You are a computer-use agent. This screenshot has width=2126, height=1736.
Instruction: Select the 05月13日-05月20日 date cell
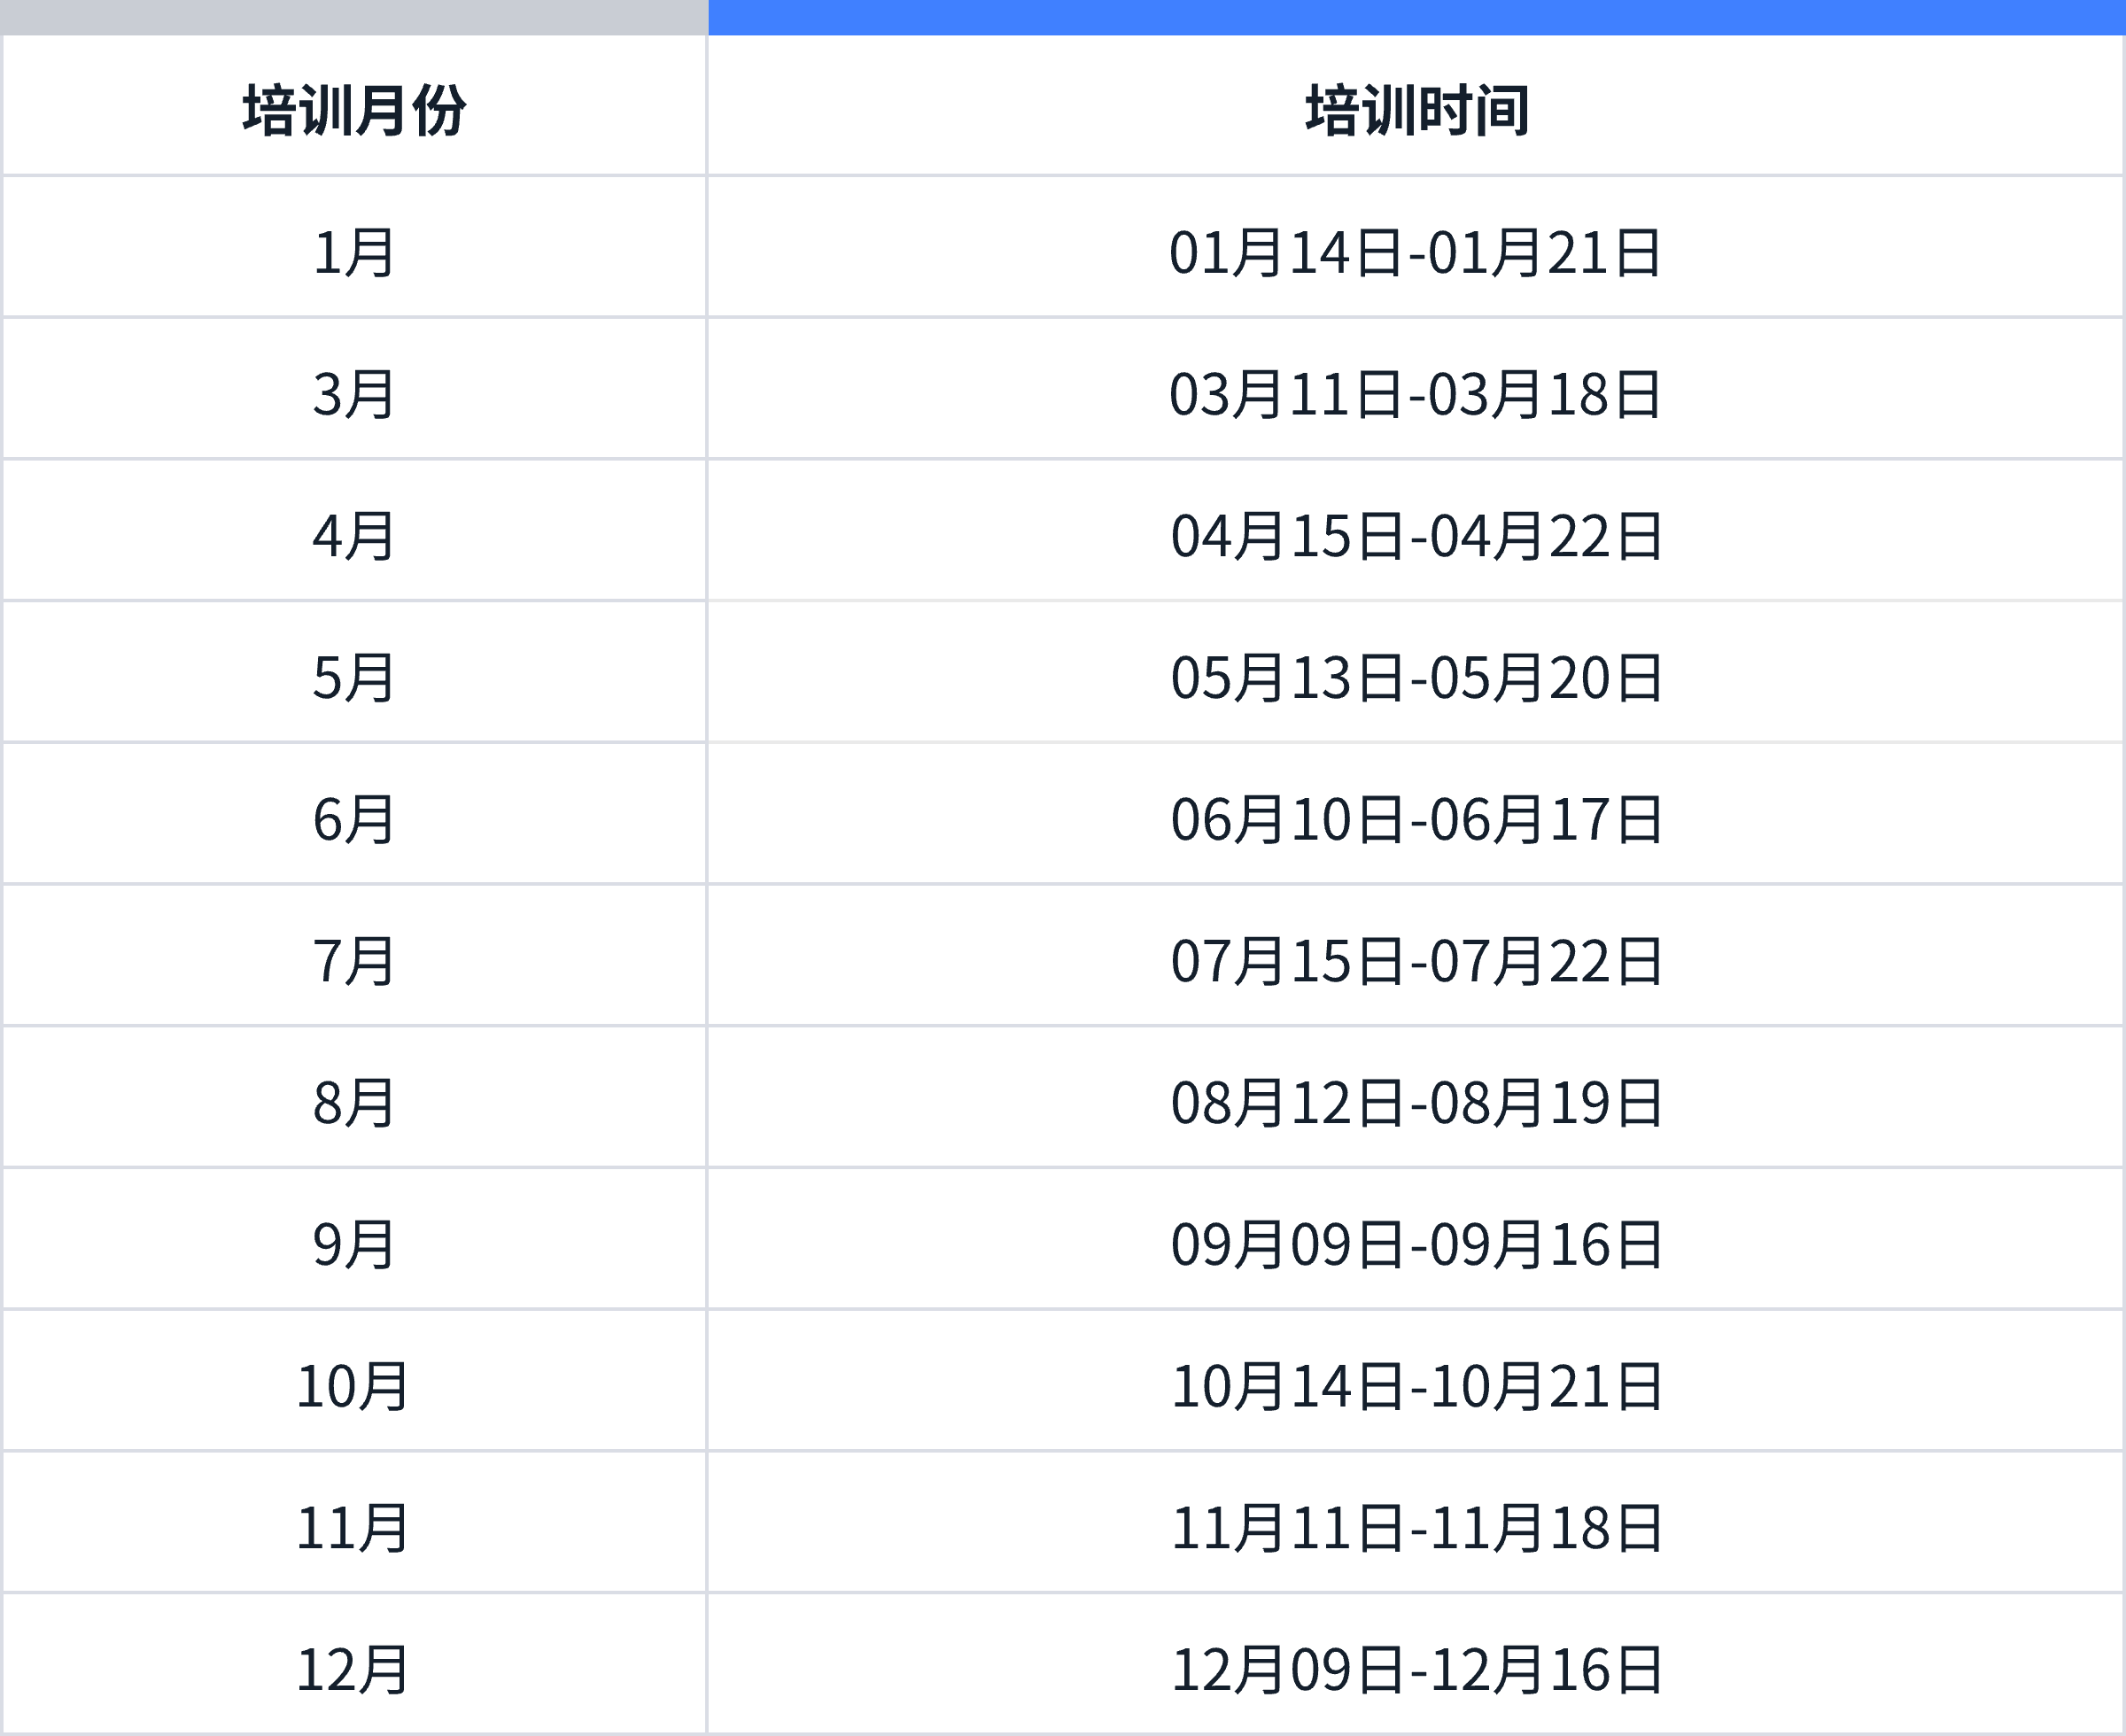point(1416,678)
